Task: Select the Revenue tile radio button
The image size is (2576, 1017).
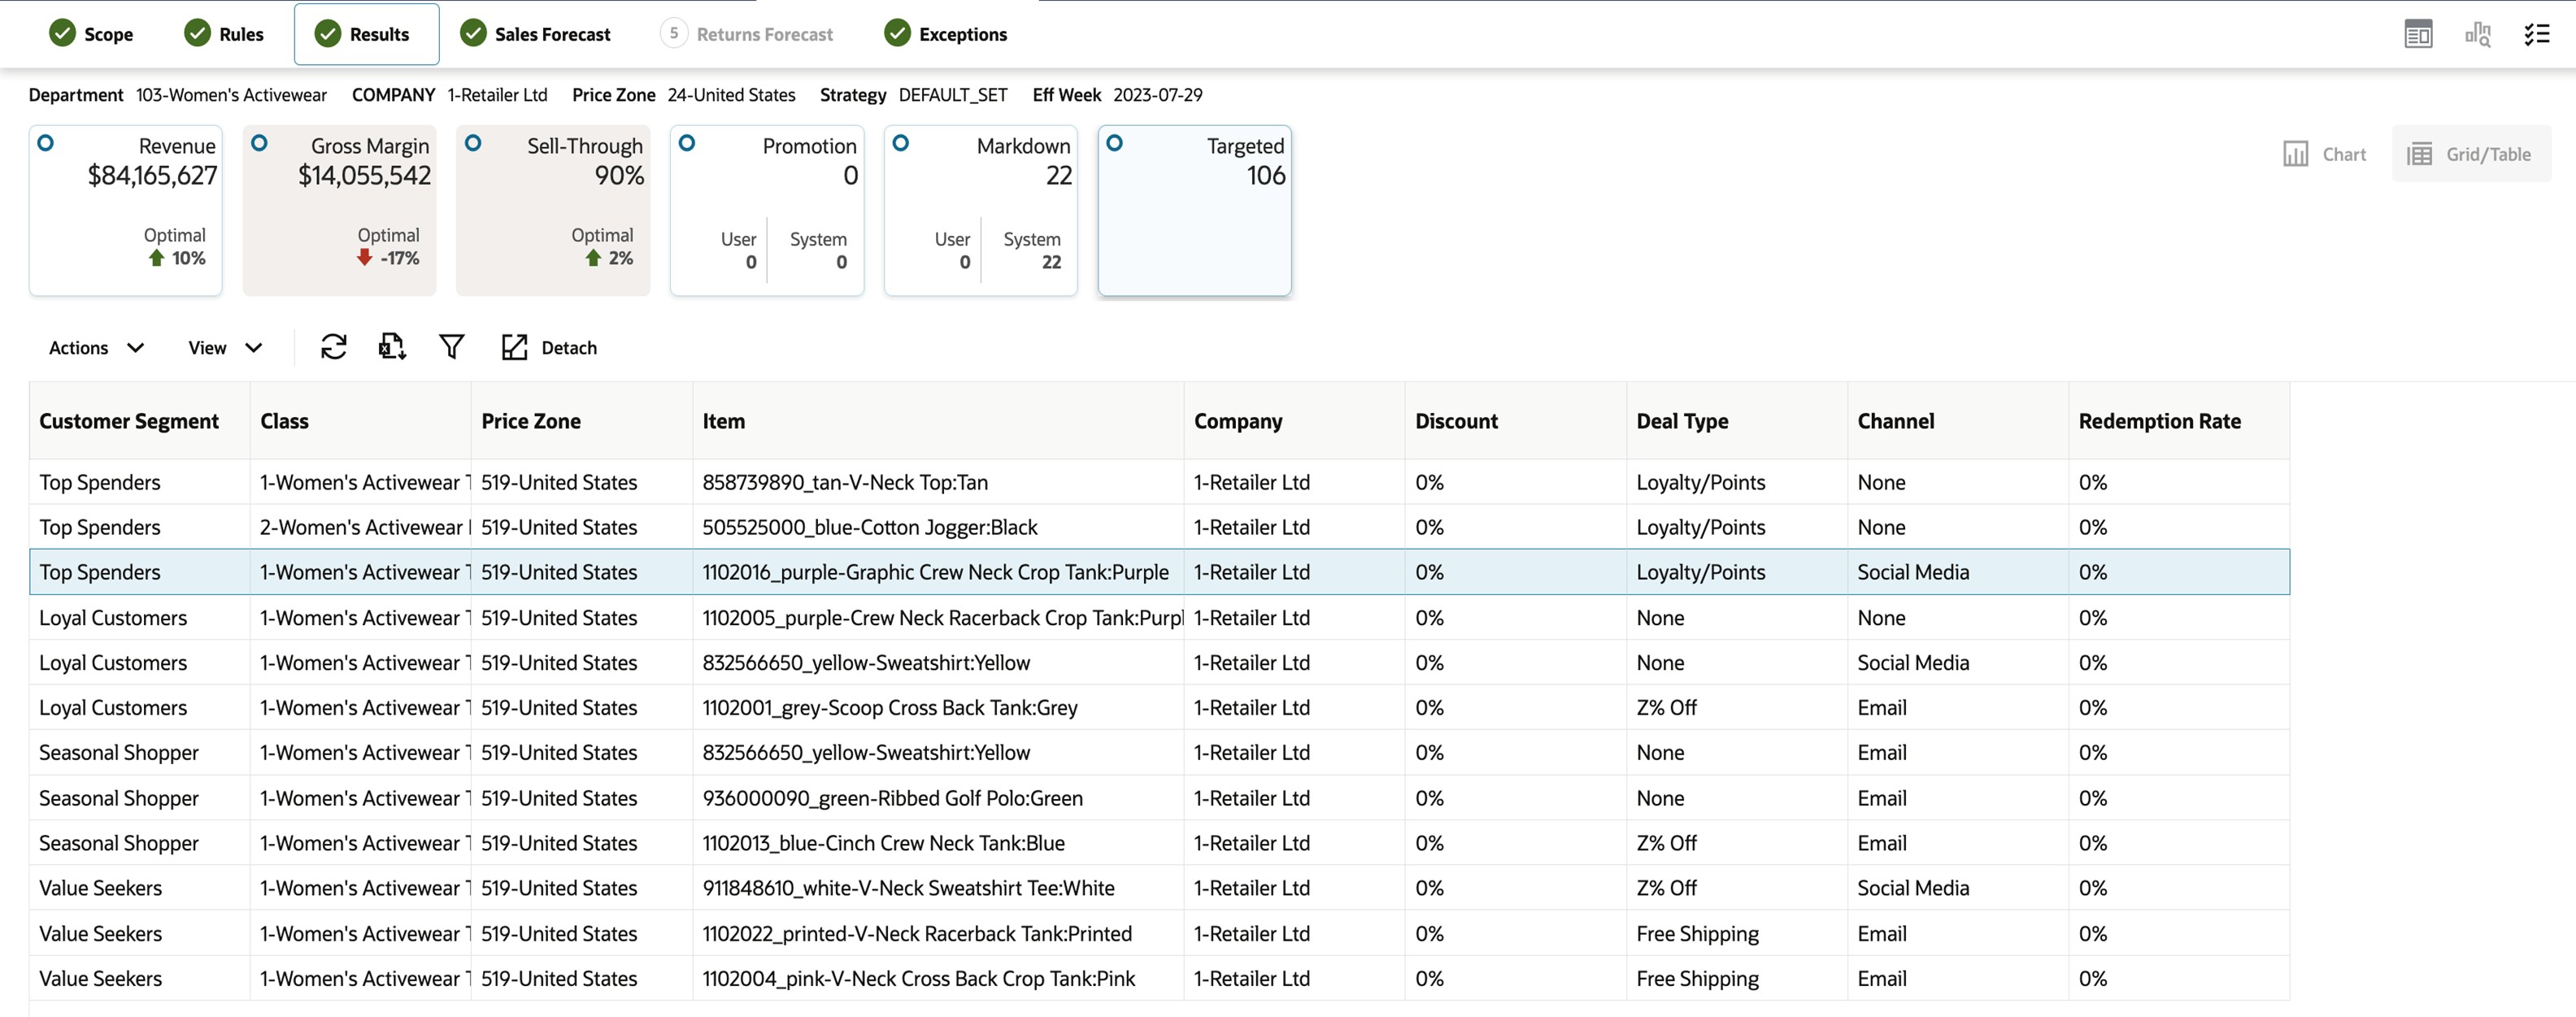Action: click(46, 143)
